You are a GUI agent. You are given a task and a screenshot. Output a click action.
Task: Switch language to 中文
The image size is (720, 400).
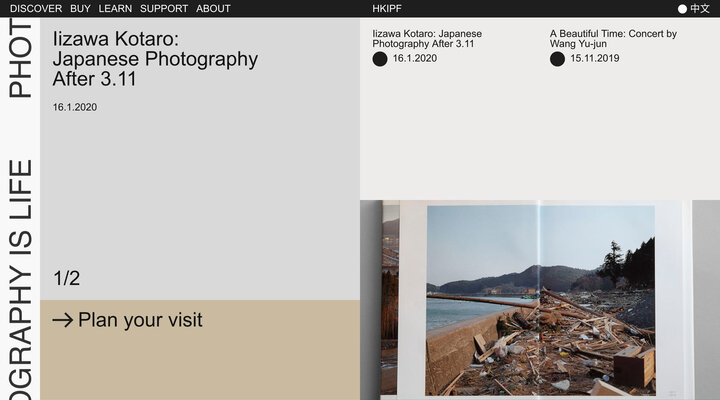pos(700,9)
